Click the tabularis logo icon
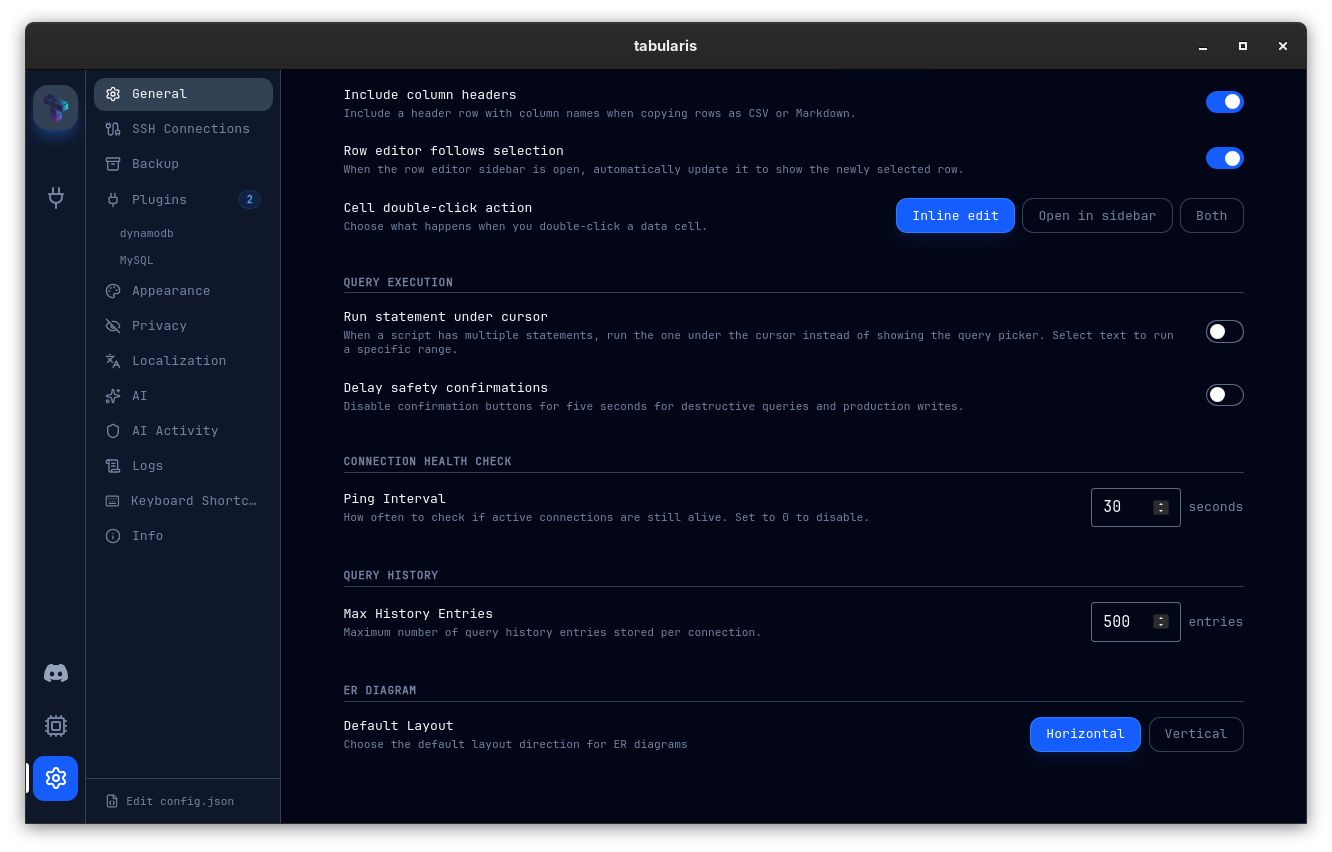 56,107
